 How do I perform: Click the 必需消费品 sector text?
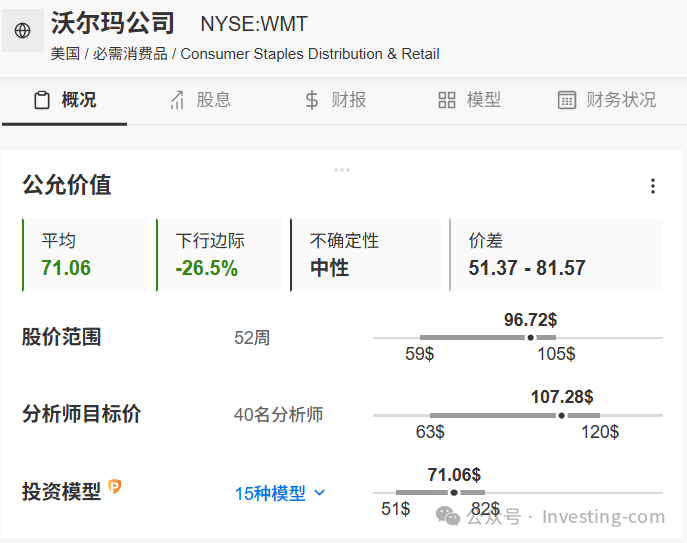[x=130, y=54]
